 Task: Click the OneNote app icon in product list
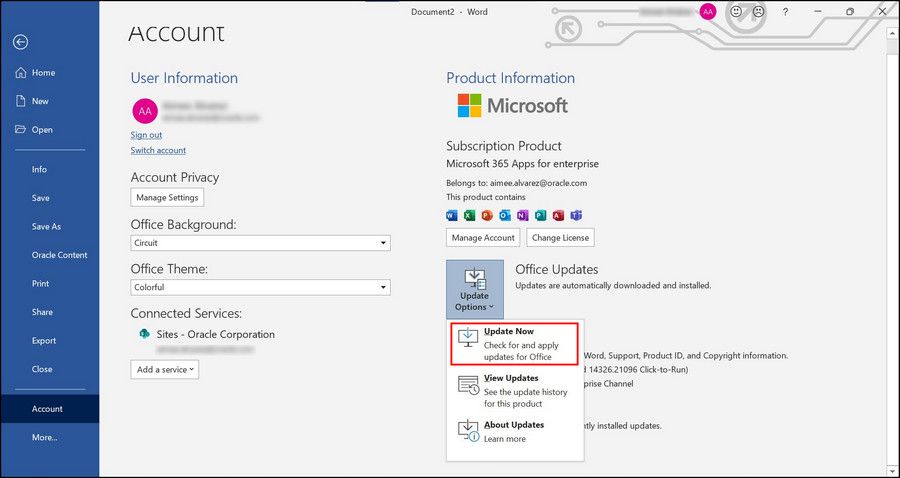click(x=522, y=215)
